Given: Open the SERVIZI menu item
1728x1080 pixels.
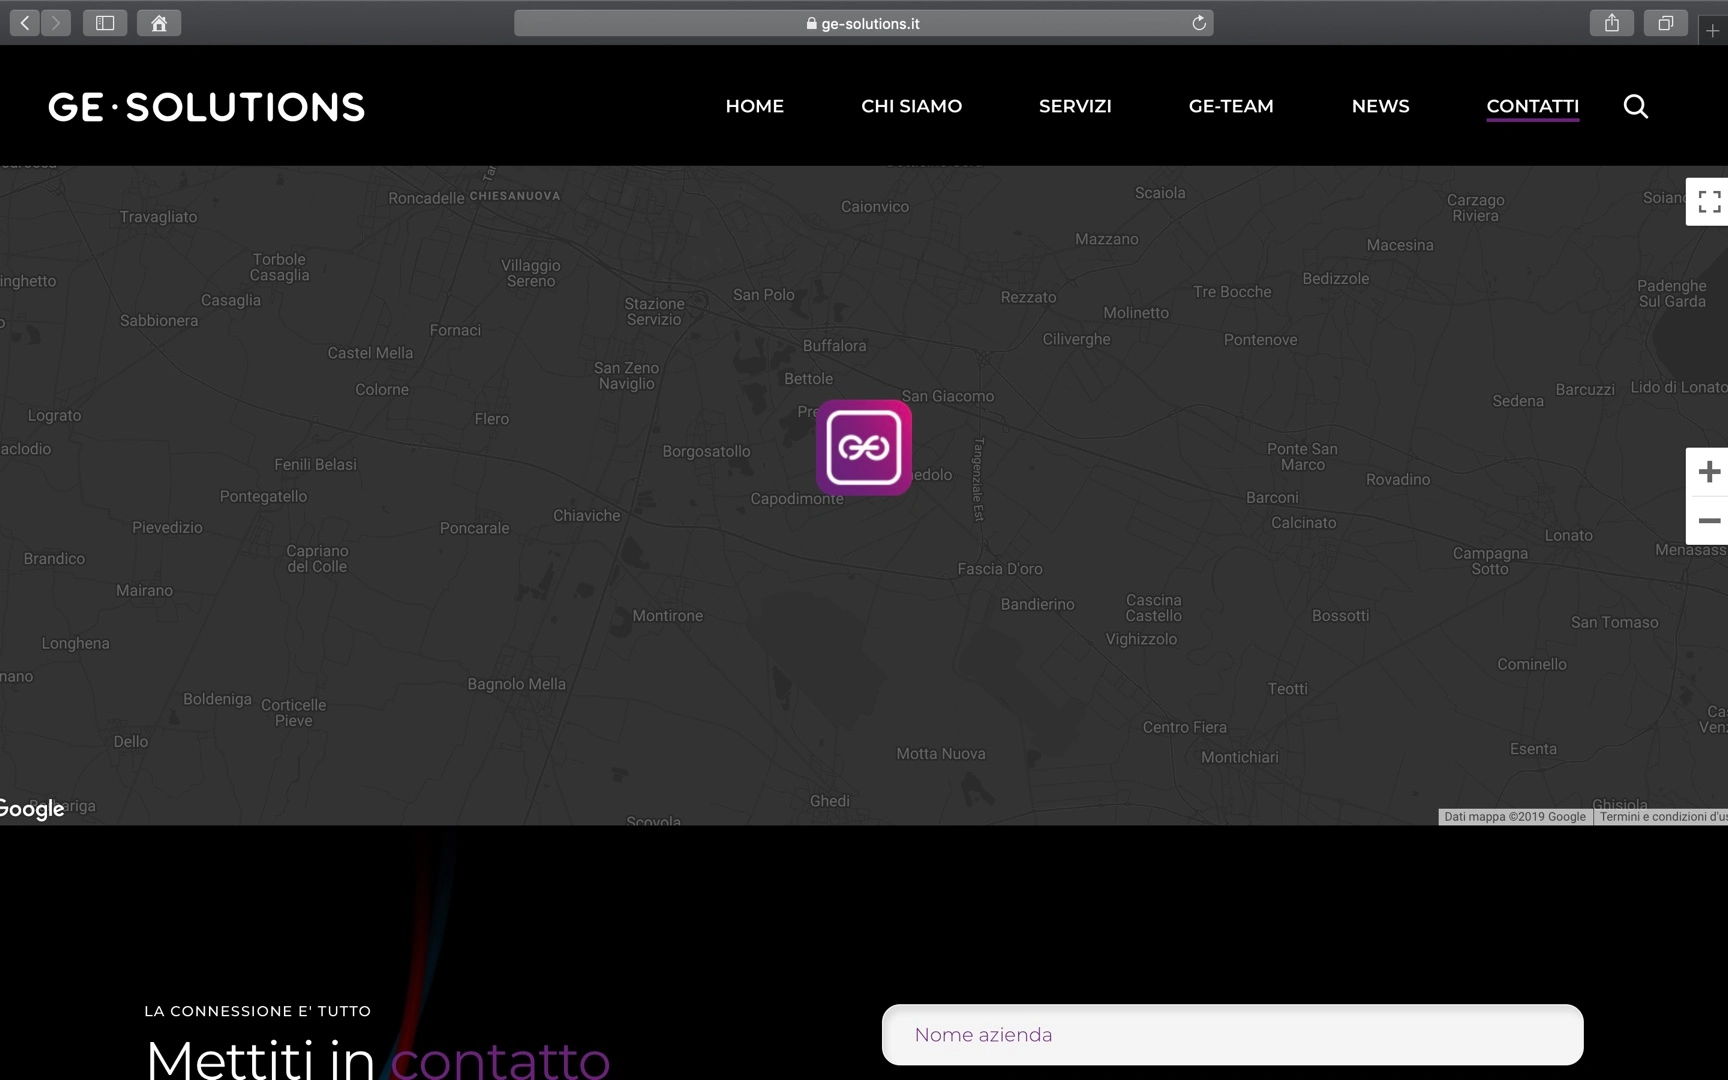Looking at the screenshot, I should click(x=1075, y=106).
